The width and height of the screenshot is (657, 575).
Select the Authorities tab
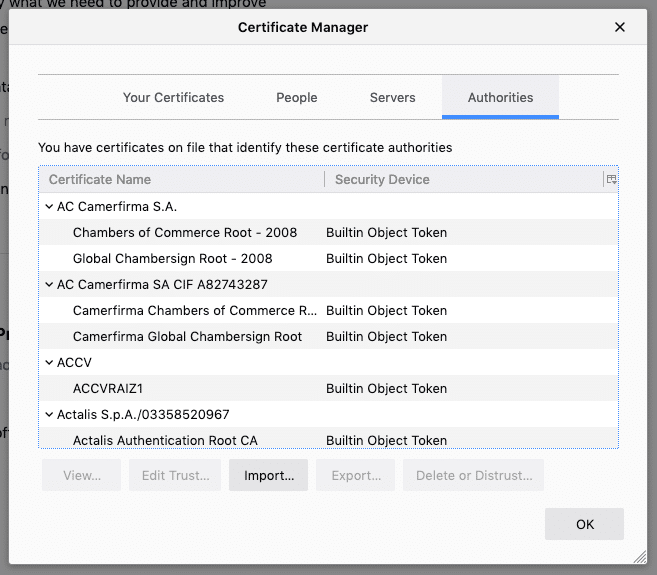pos(500,97)
